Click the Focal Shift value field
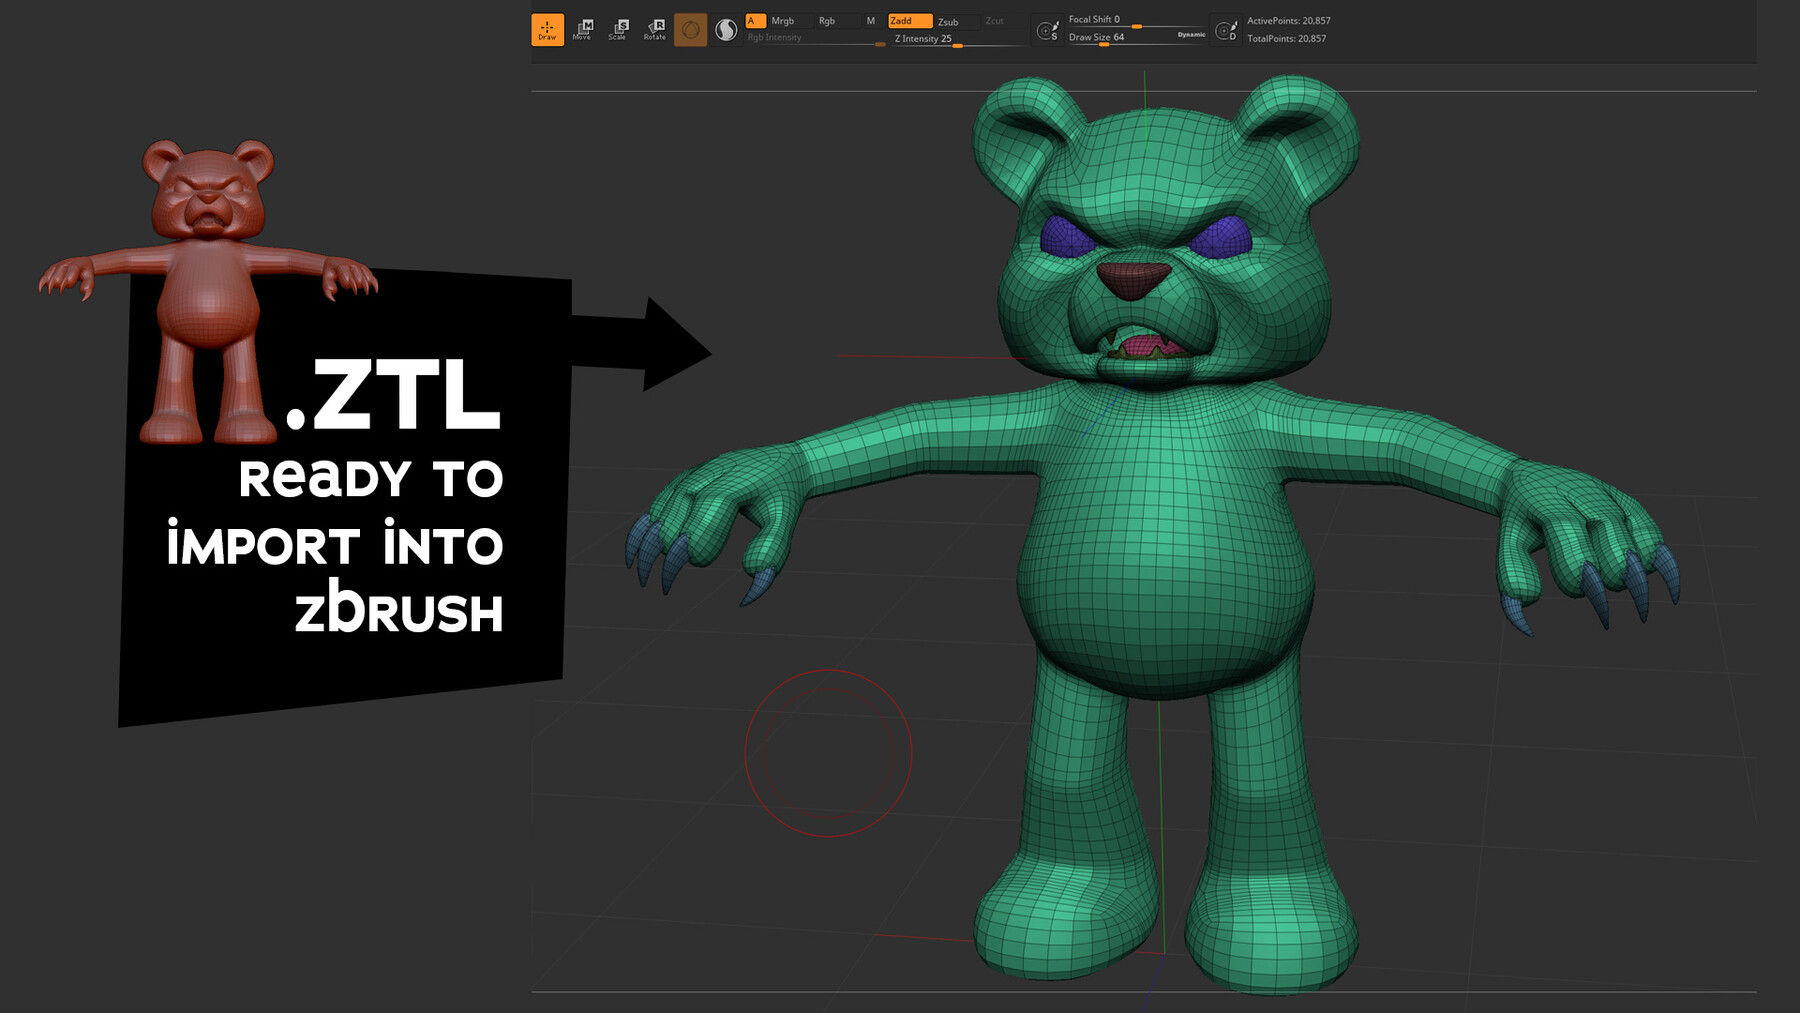The width and height of the screenshot is (1800, 1013). pyautogui.click(x=1098, y=17)
